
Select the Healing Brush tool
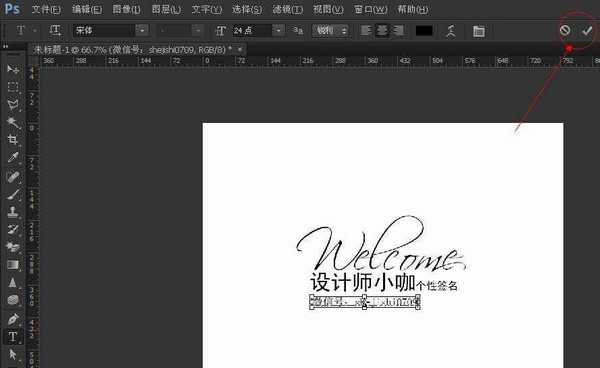[13, 177]
